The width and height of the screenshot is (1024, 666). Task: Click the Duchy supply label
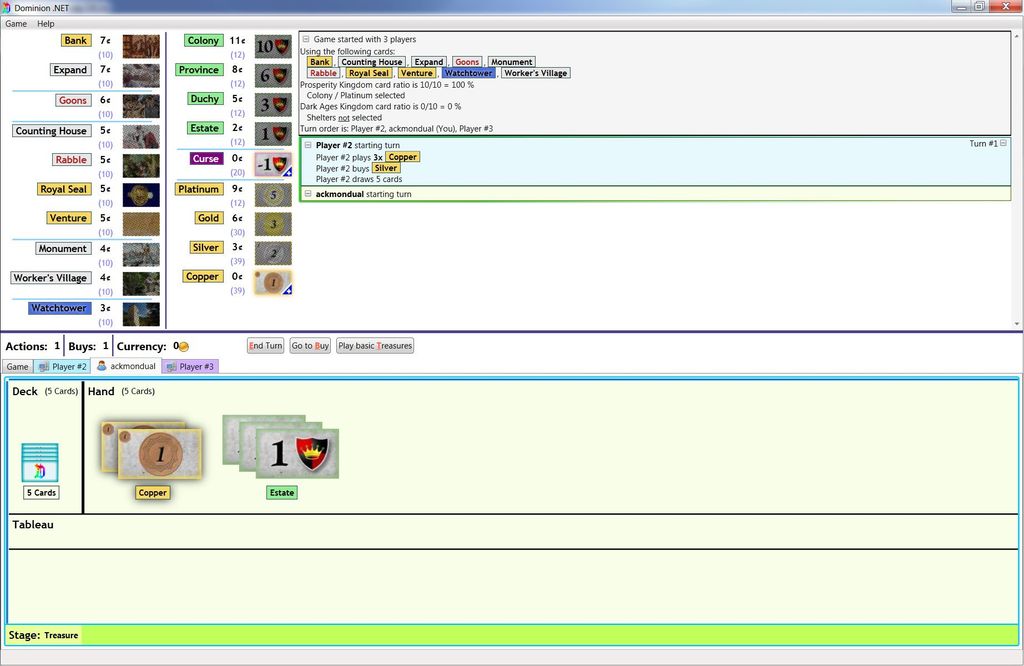pos(204,99)
